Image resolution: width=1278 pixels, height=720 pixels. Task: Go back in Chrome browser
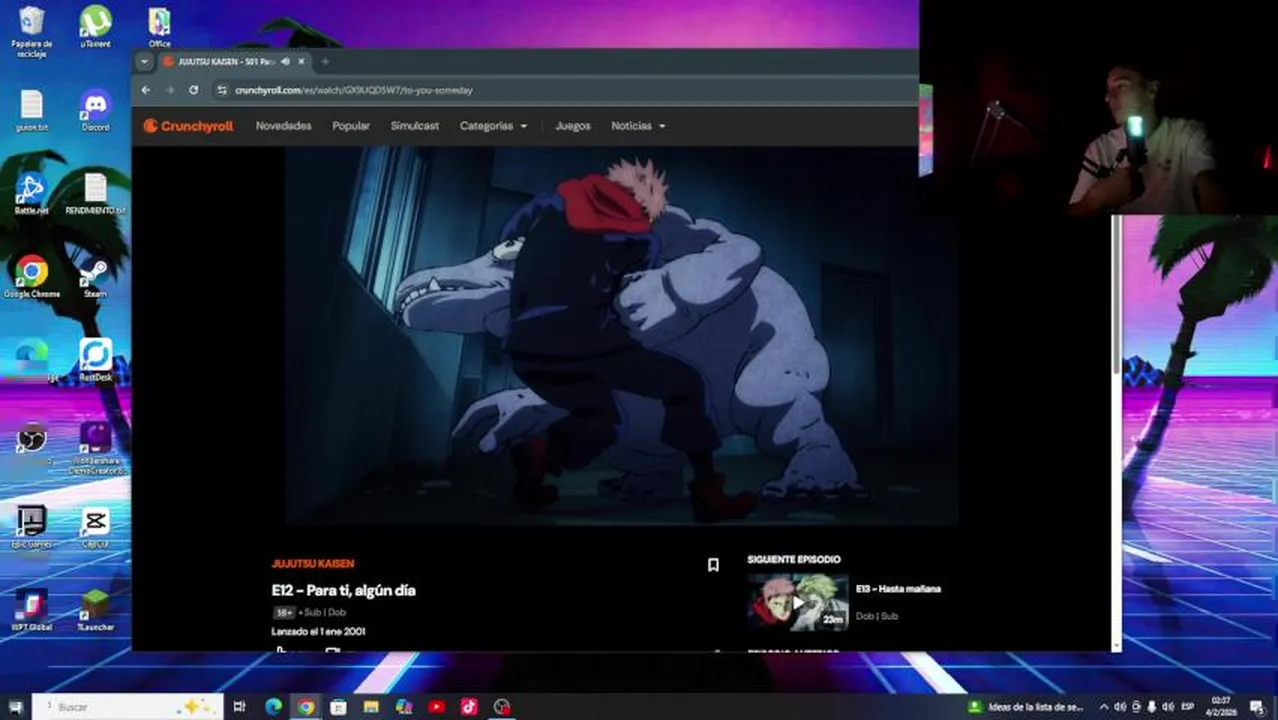click(x=146, y=90)
